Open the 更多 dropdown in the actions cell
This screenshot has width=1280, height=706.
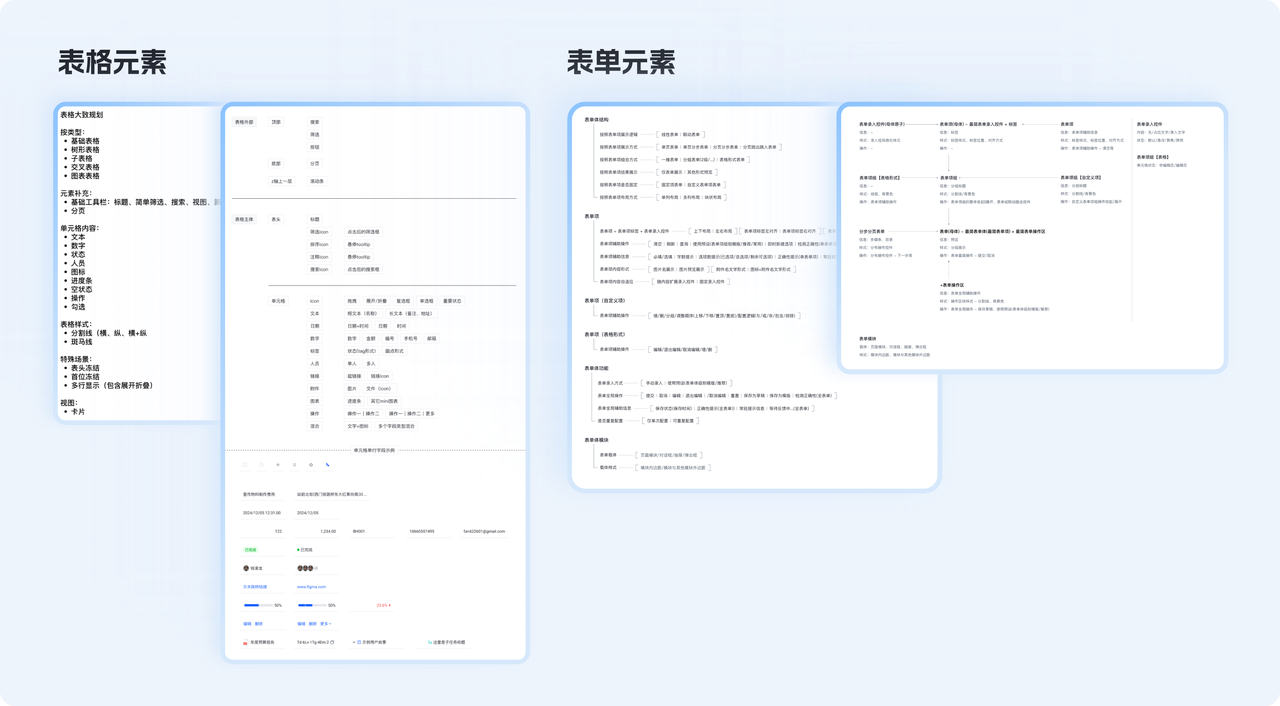[327, 624]
